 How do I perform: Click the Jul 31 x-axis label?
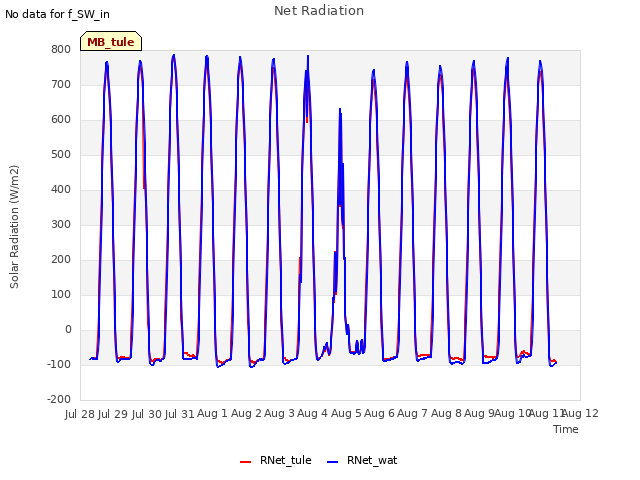tap(179, 414)
